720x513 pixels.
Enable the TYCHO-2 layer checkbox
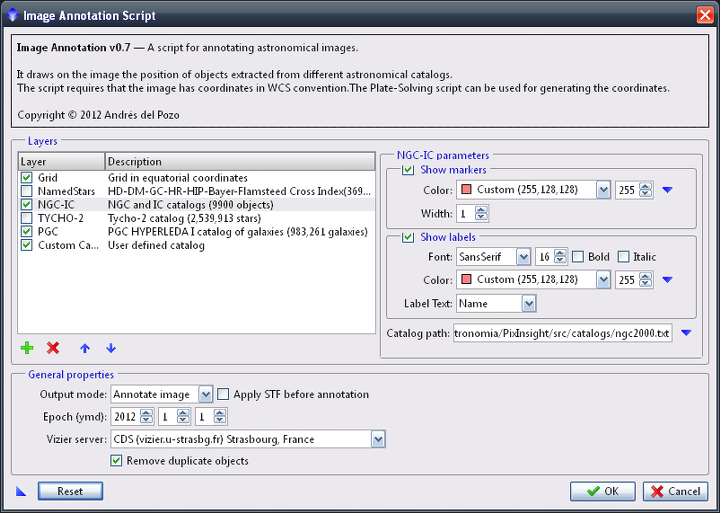[x=27, y=218]
